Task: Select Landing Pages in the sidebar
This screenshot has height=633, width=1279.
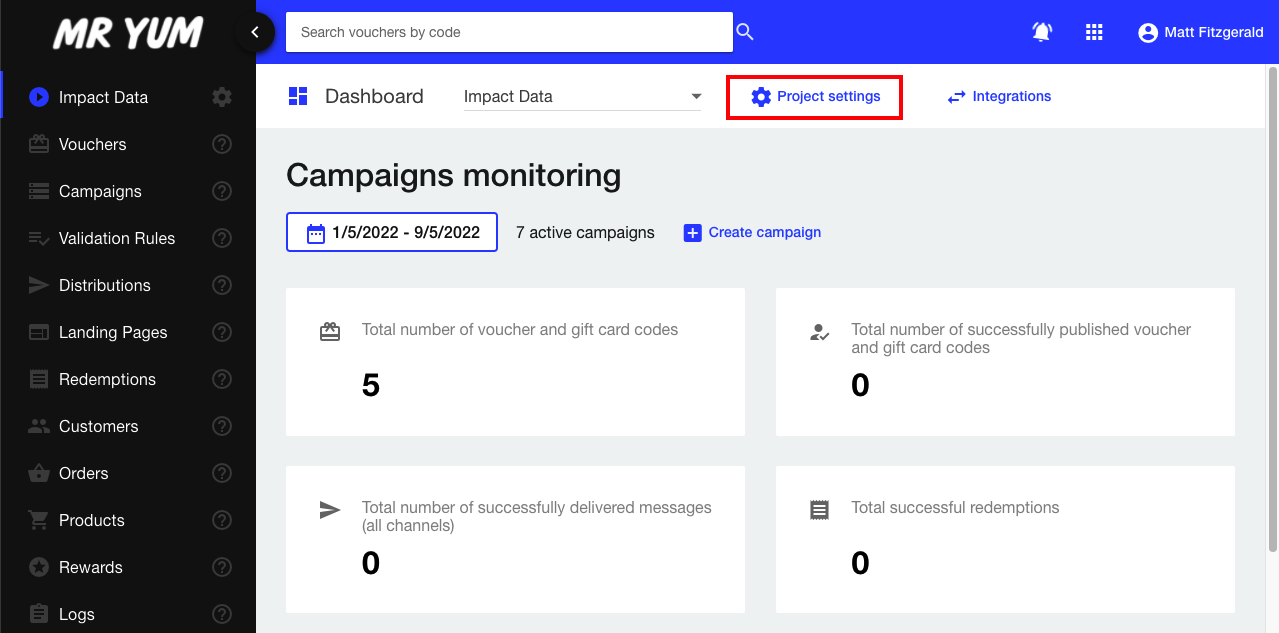Action: [112, 332]
